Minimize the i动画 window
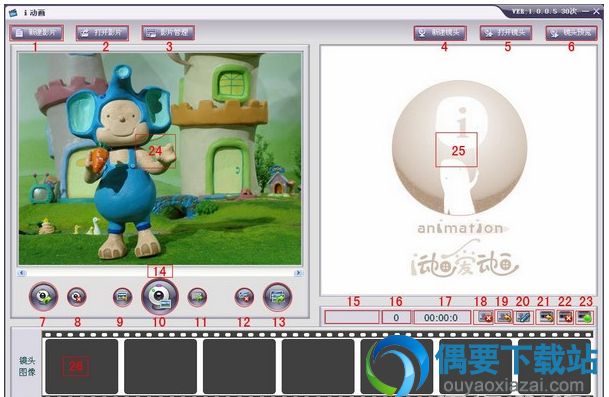 [586, 12]
